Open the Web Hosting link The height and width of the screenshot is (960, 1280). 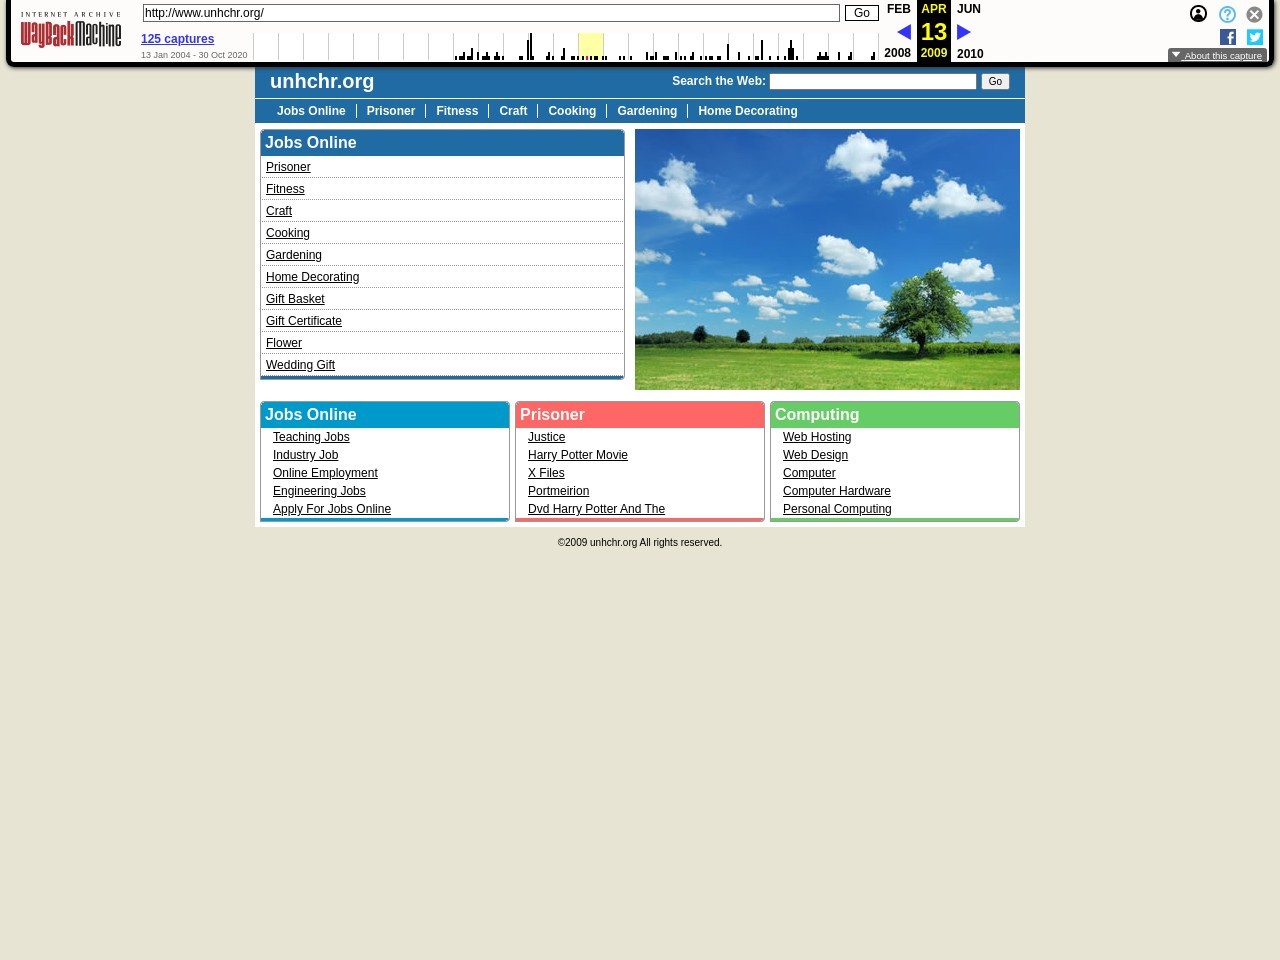[817, 437]
